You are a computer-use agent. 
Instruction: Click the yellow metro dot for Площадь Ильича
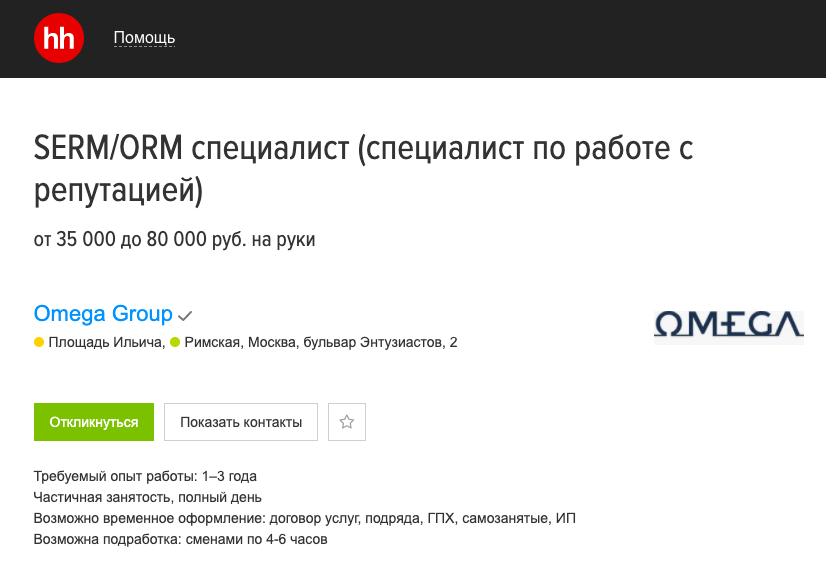click(x=39, y=342)
